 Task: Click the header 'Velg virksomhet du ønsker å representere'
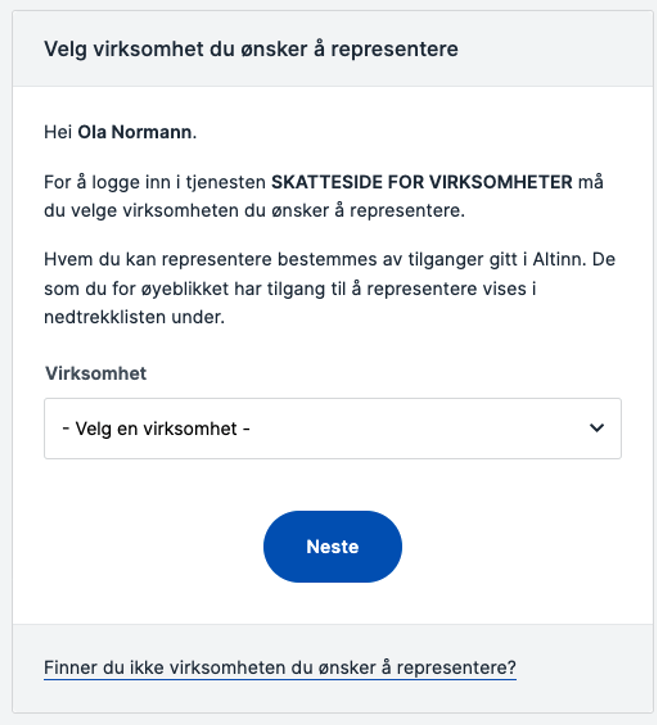tap(251, 48)
